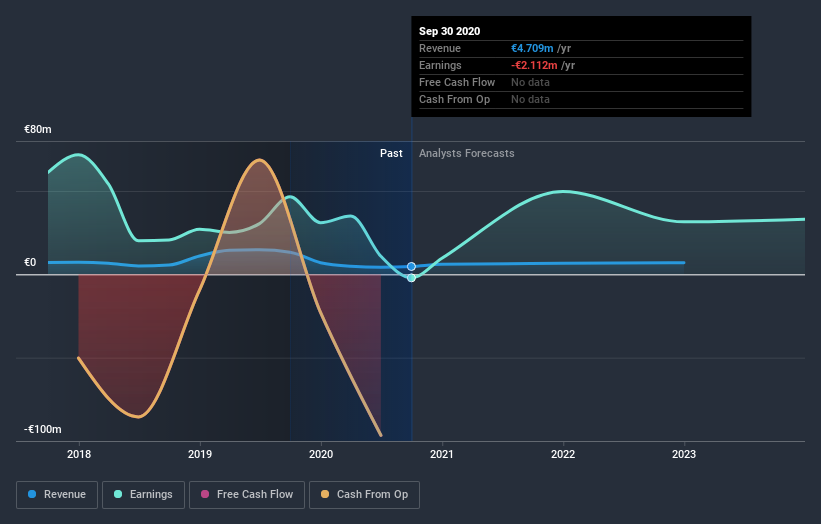Screen dimensions: 821x524
Task: Click the 2019 axis label
Action: click(200, 454)
